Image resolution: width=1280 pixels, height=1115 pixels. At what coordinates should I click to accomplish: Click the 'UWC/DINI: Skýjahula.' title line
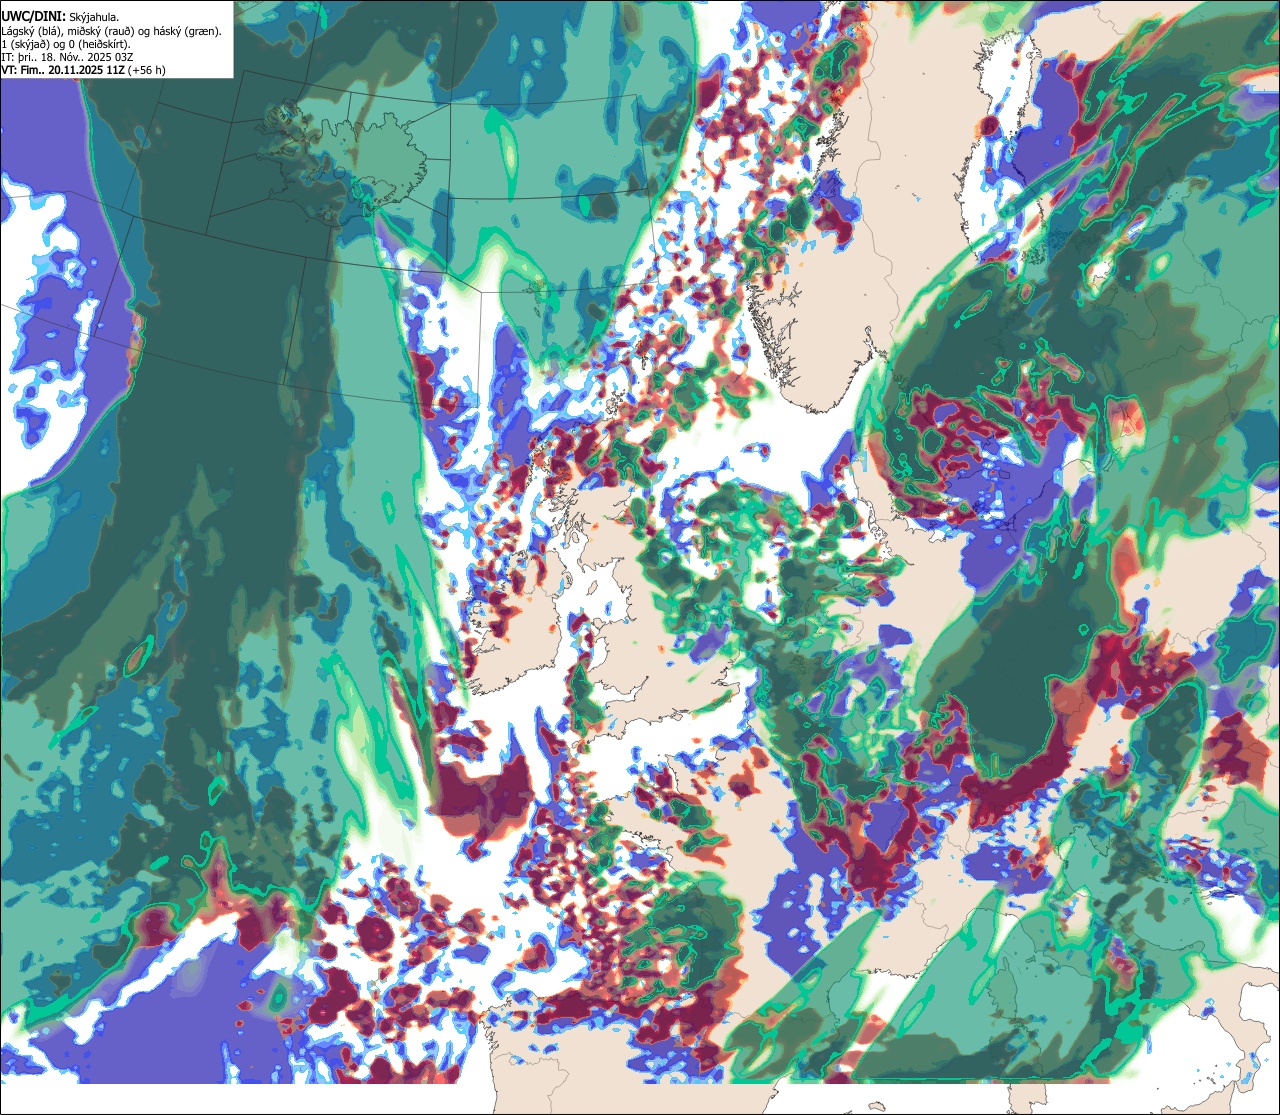(60, 17)
